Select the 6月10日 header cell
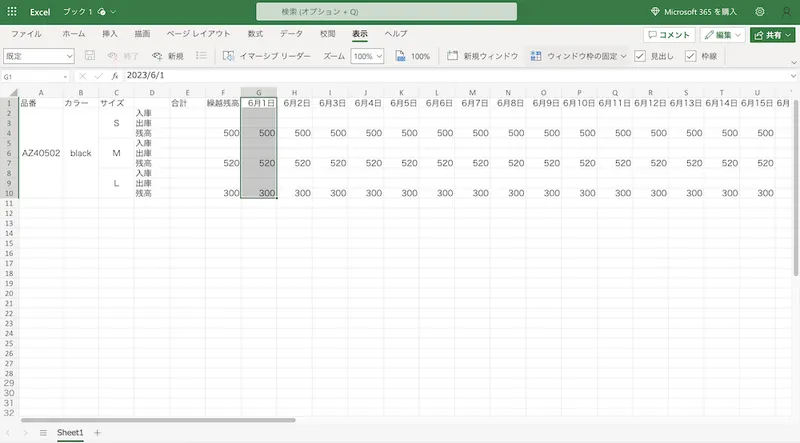This screenshot has height=443, width=800. [x=579, y=103]
